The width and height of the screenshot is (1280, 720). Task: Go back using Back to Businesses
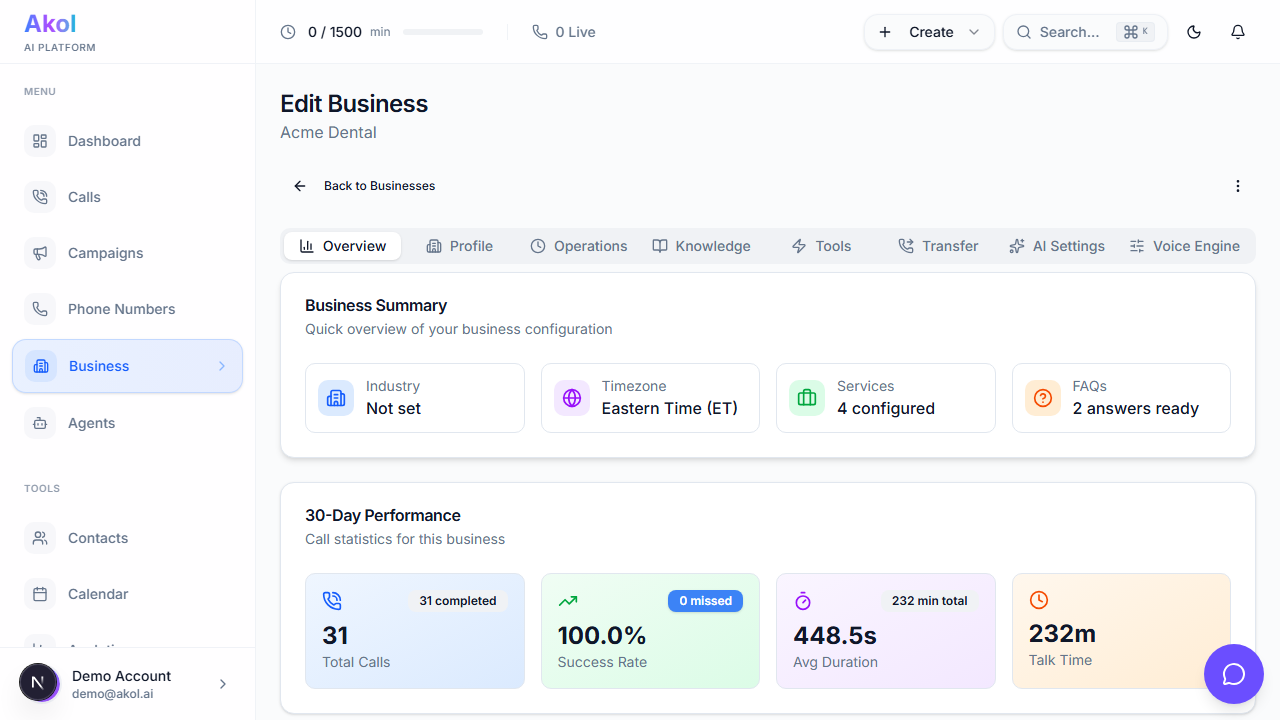(x=365, y=186)
